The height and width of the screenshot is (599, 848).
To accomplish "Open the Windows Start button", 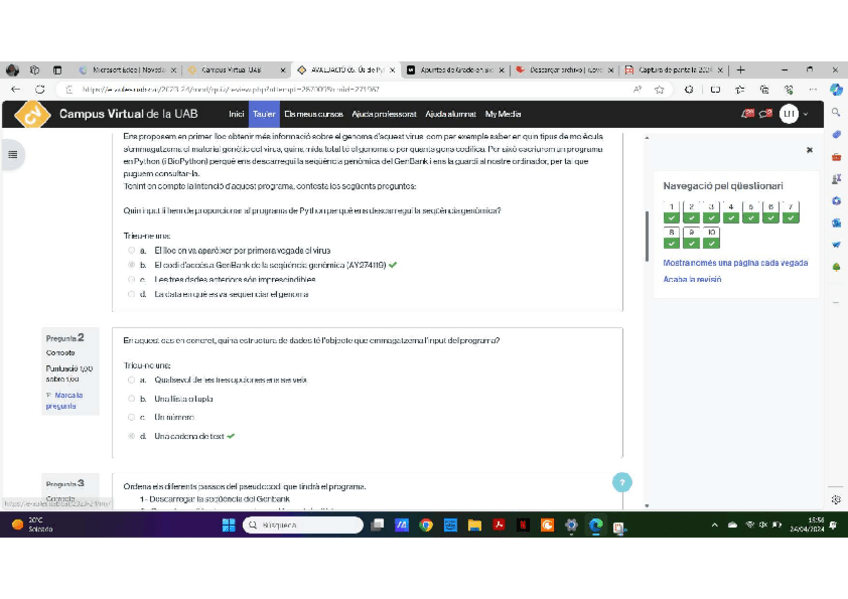I will (x=228, y=525).
